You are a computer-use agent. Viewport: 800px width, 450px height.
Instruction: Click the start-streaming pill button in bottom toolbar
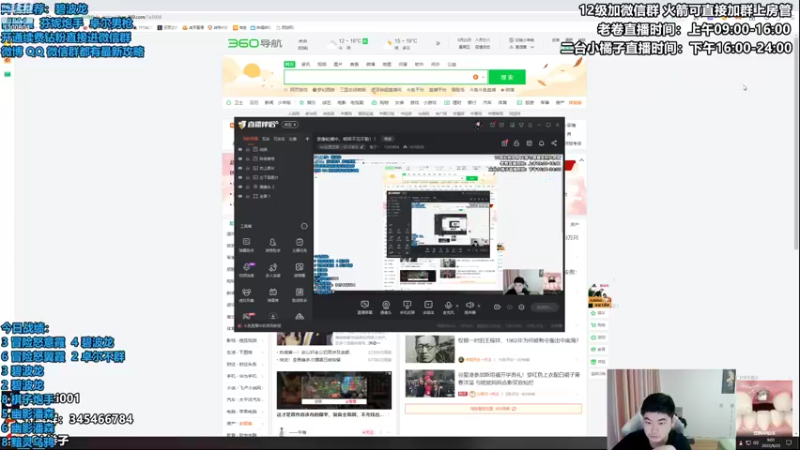[544, 307]
